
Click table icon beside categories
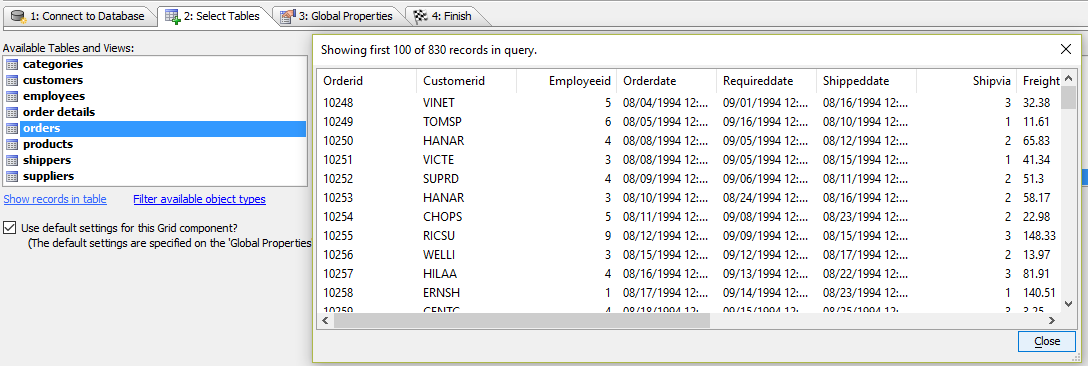click(x=12, y=65)
